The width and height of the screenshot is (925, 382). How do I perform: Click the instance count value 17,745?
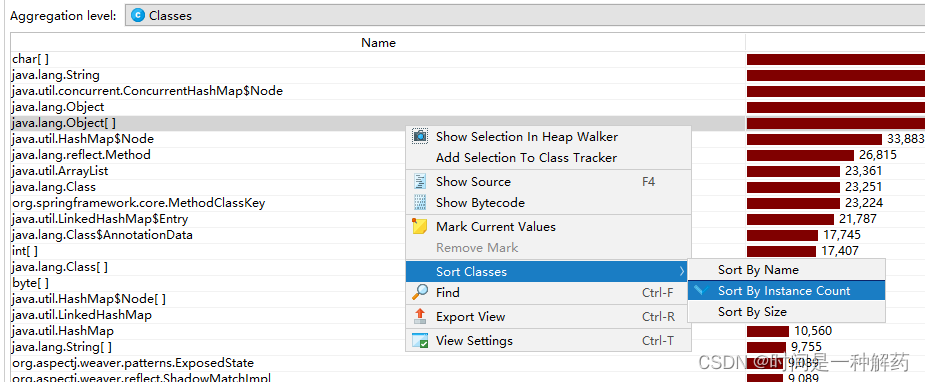point(842,235)
